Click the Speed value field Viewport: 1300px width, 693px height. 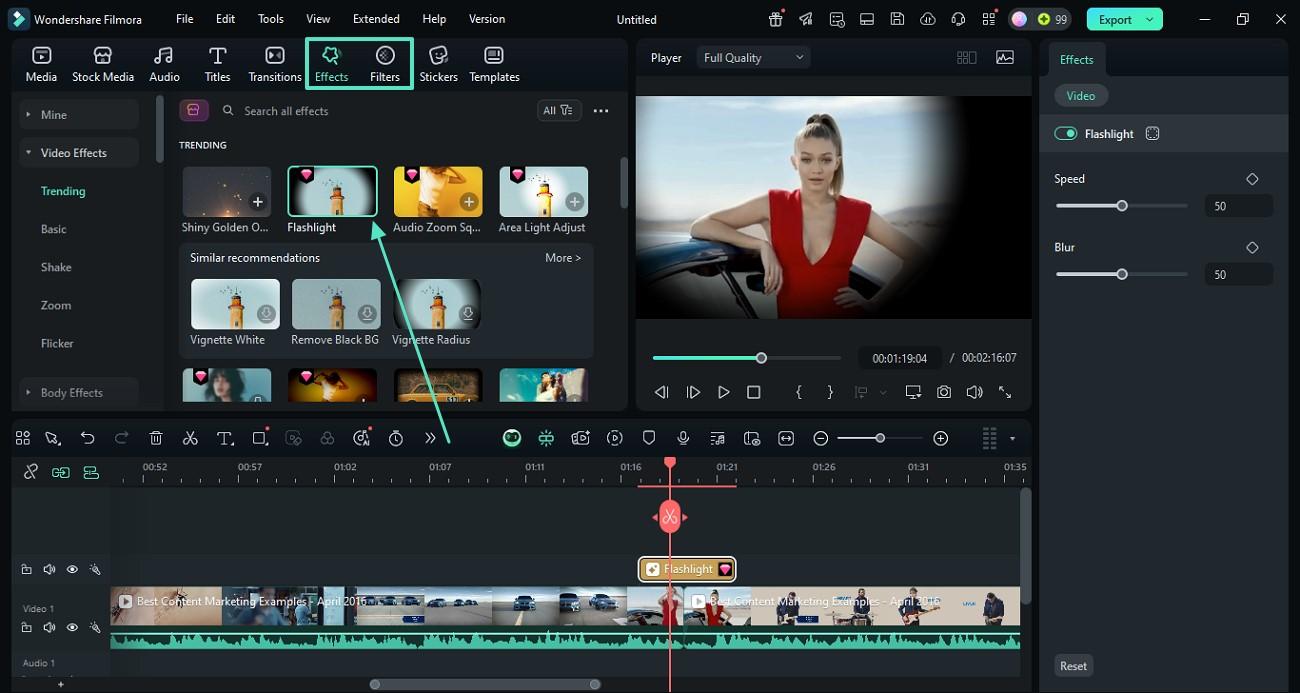point(1238,206)
